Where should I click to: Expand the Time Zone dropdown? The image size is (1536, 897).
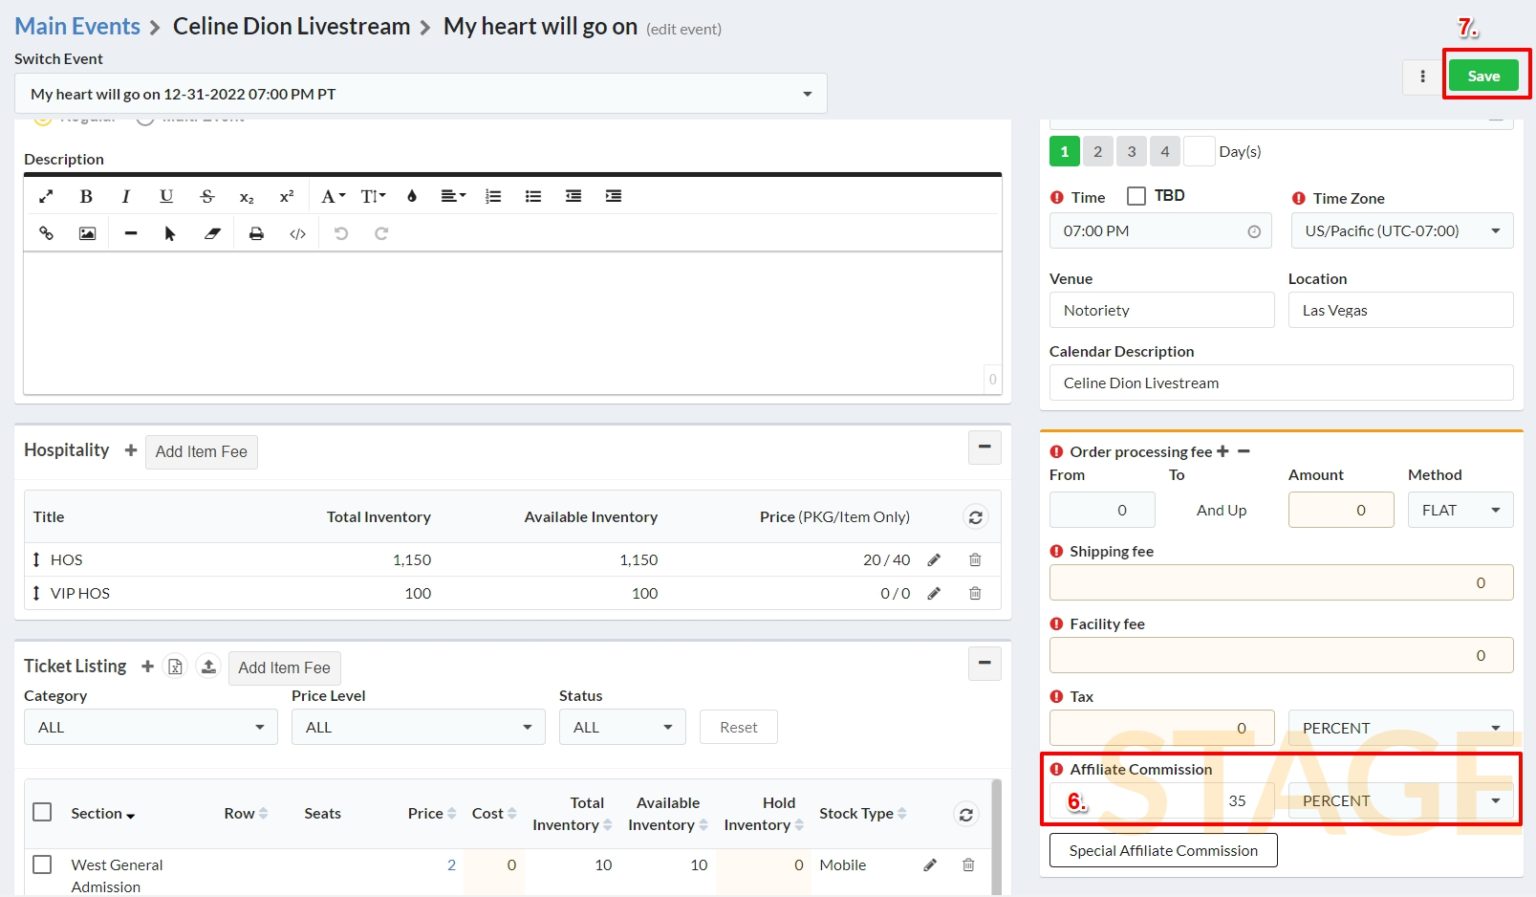click(x=1401, y=231)
